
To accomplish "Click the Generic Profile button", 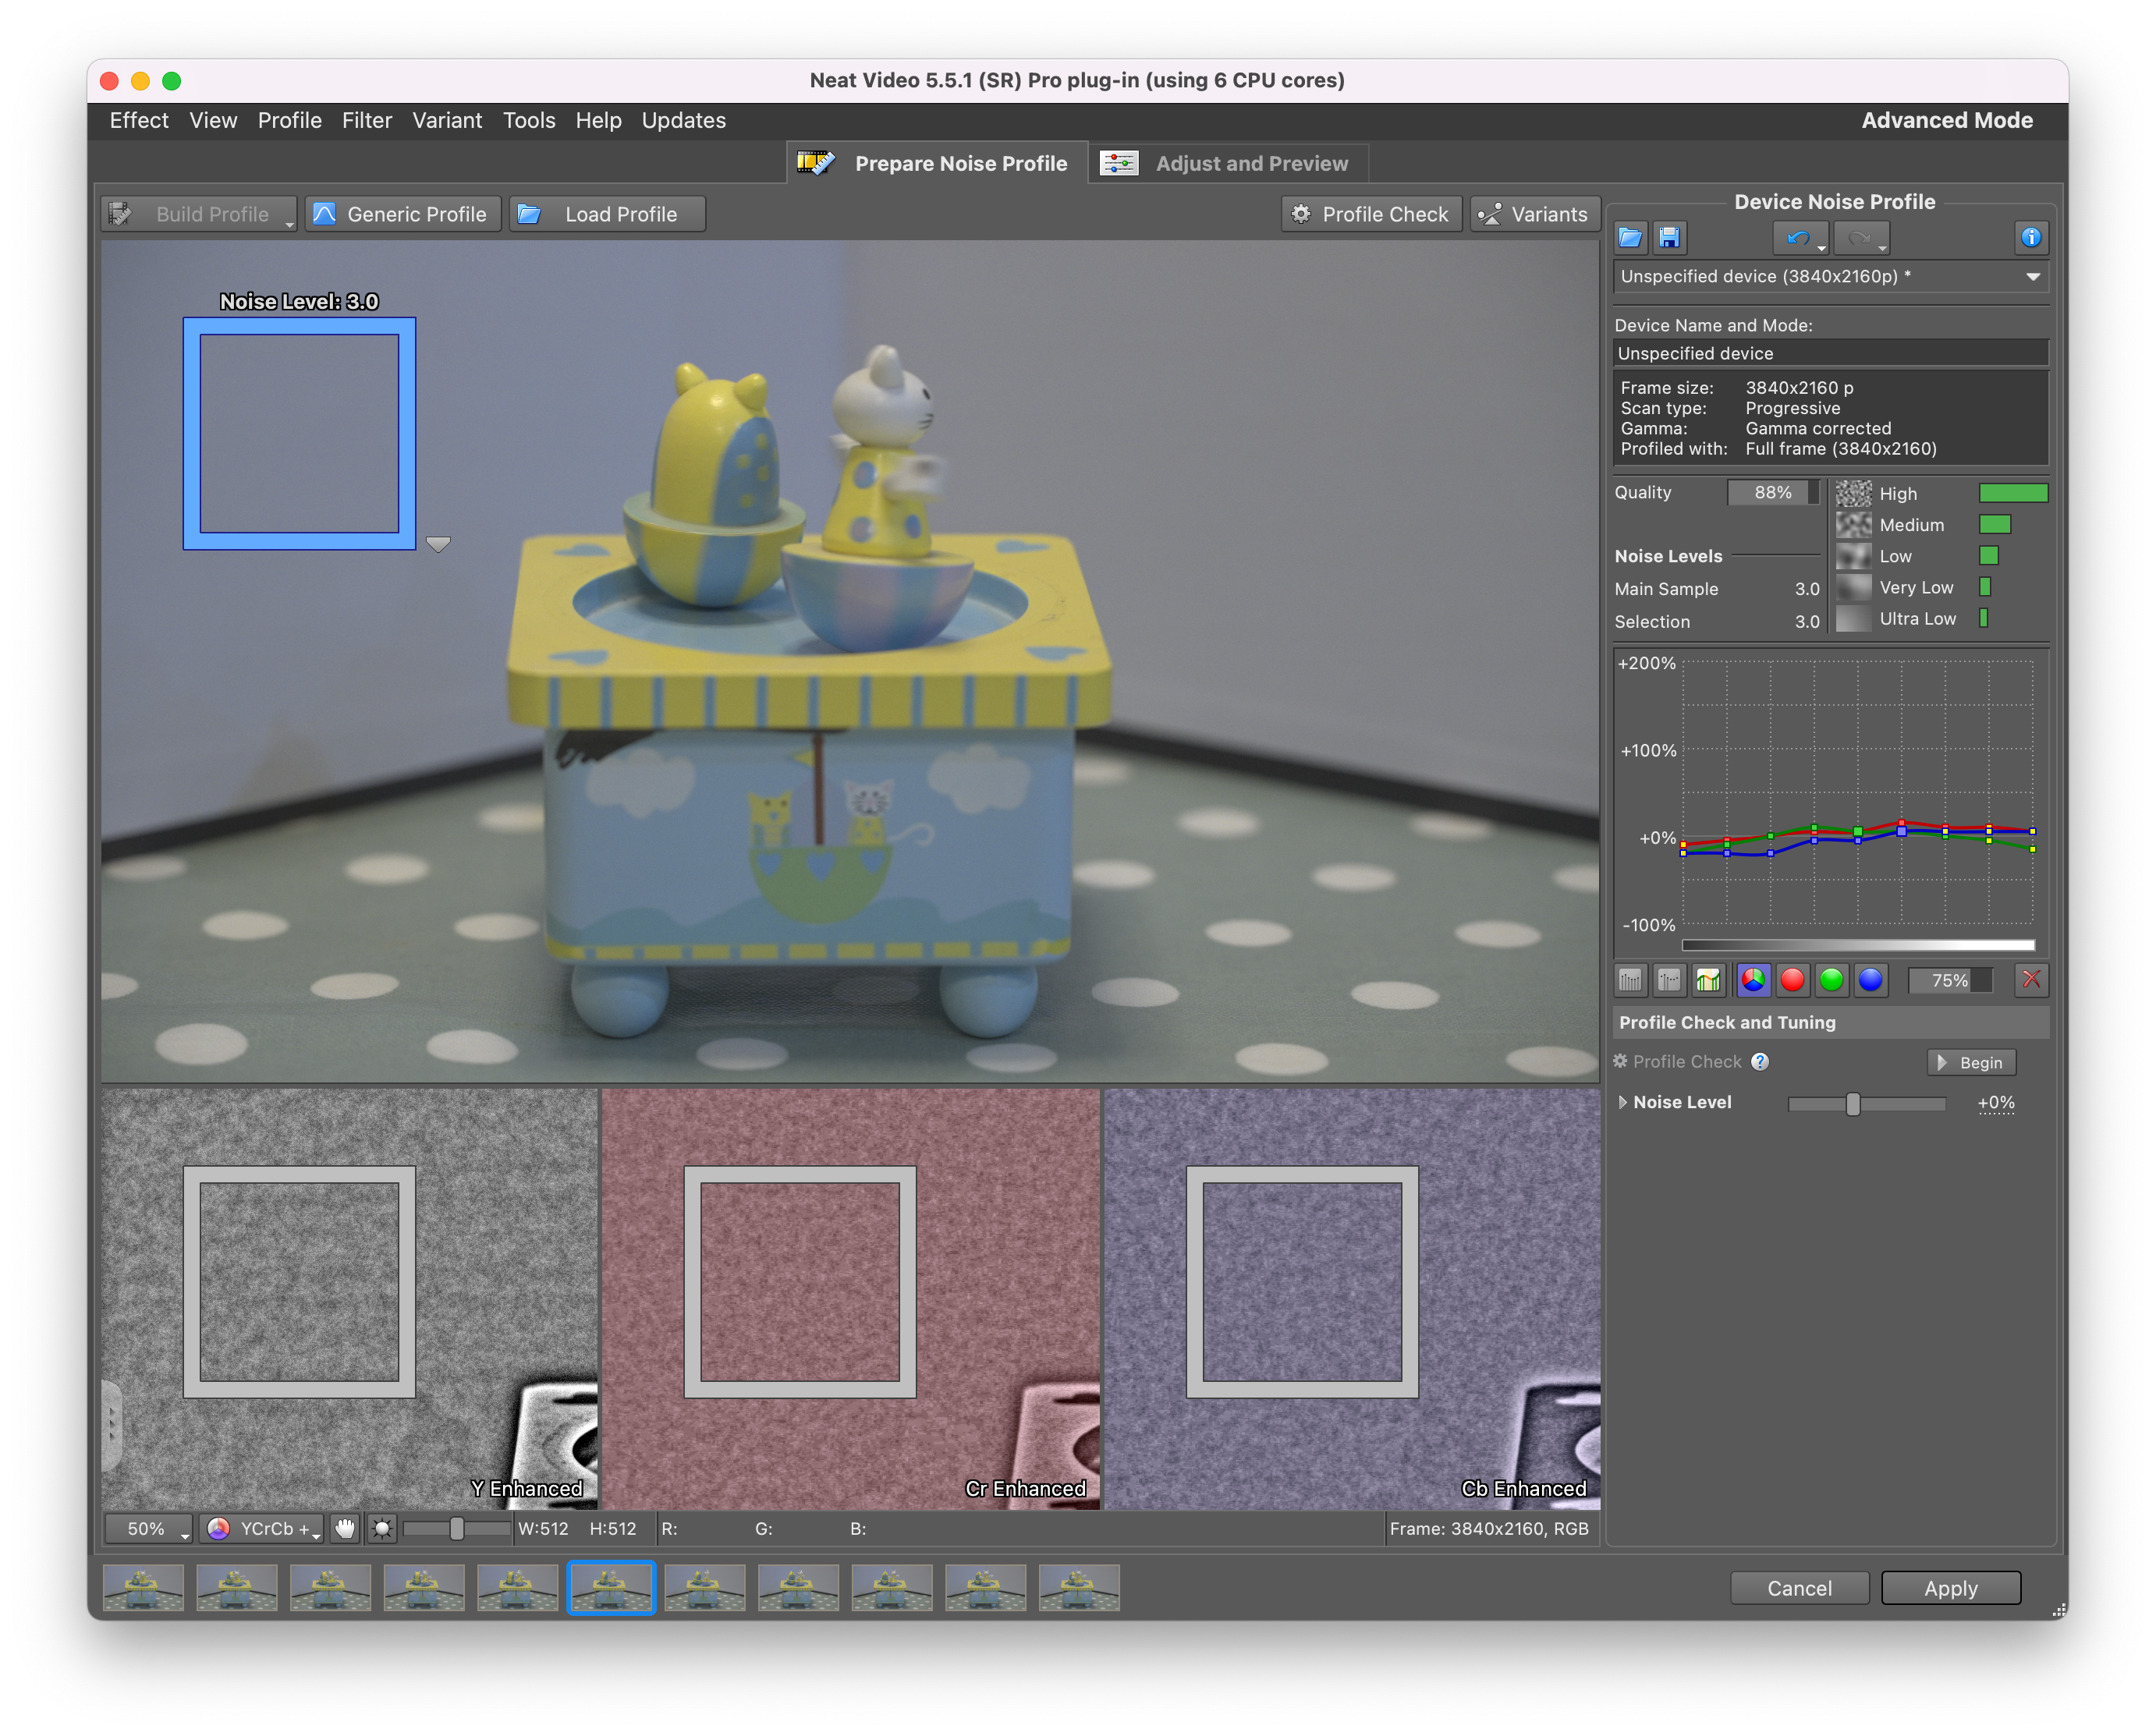I will [402, 214].
